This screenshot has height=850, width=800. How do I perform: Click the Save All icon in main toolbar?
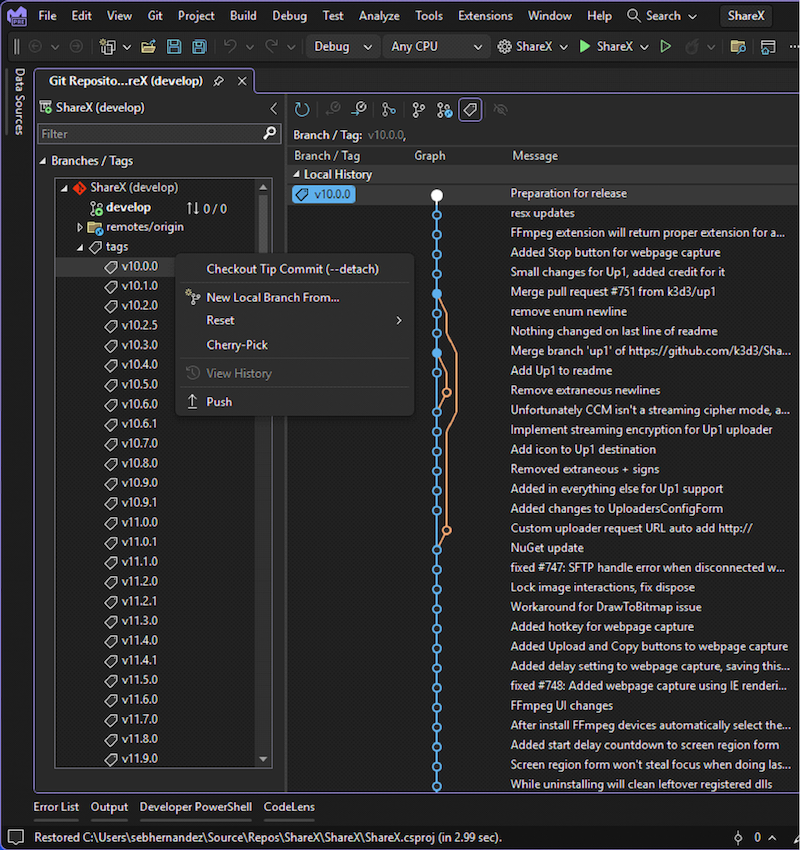[199, 47]
